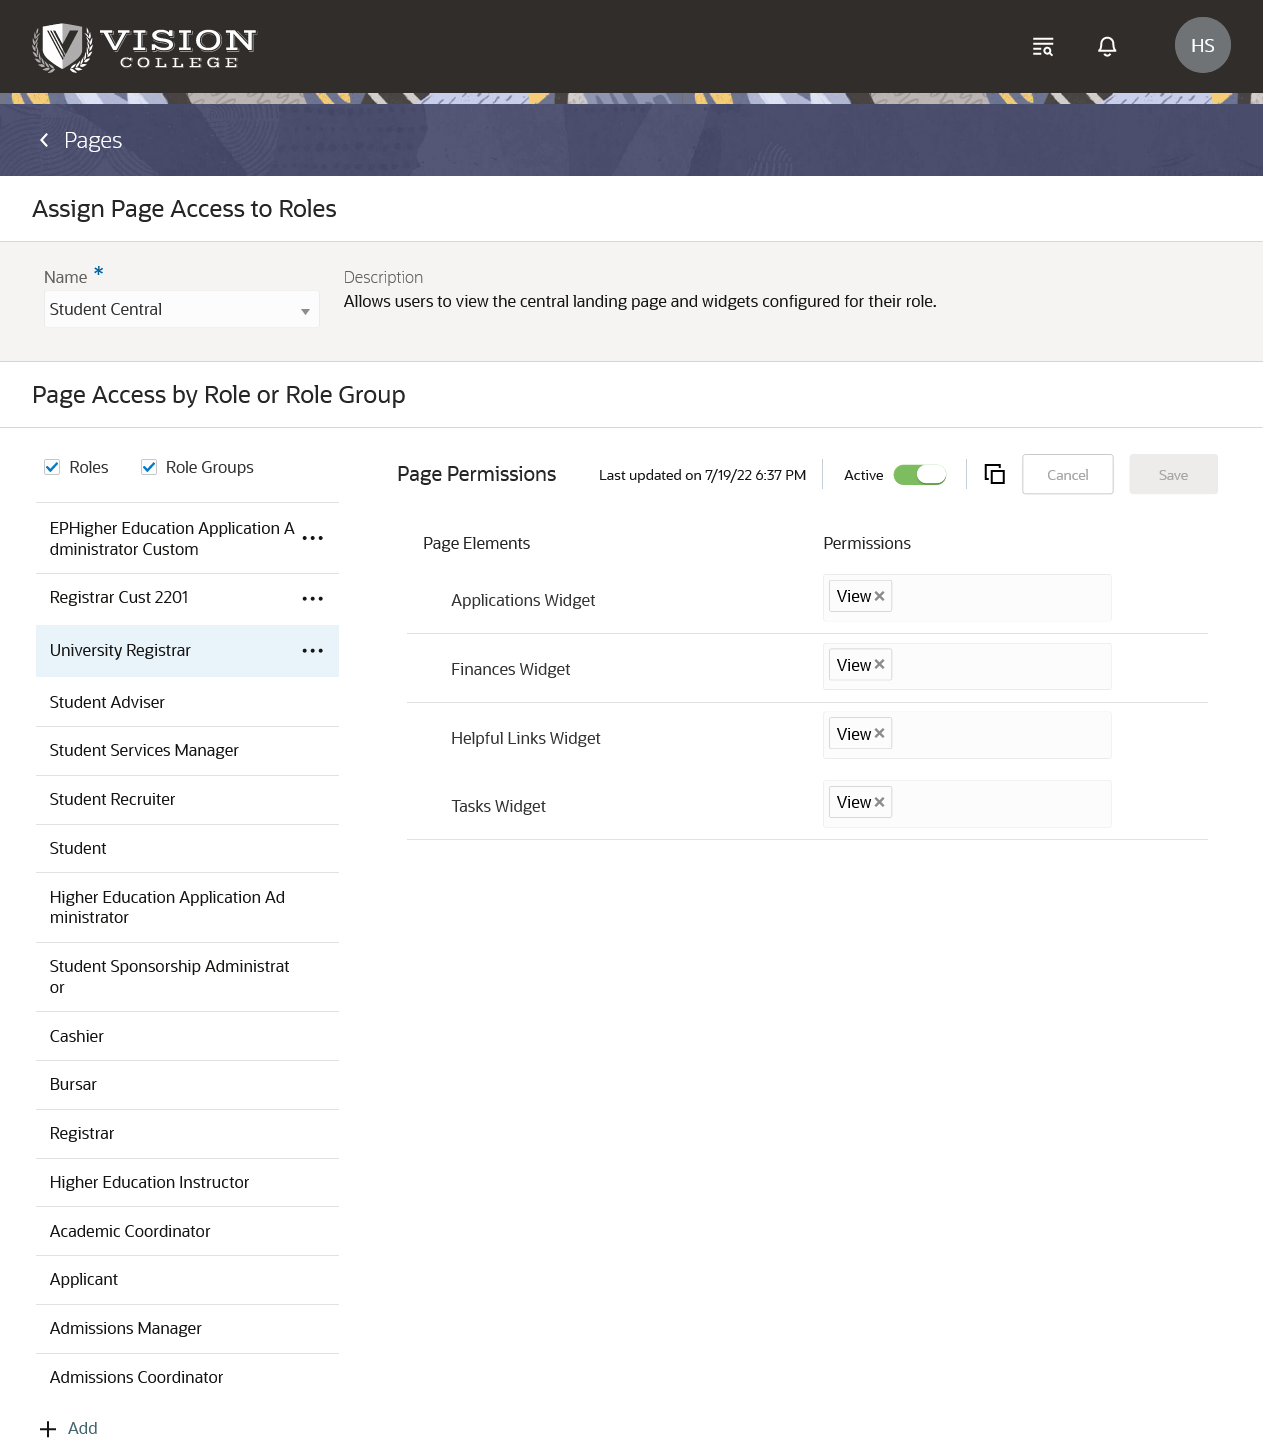
Task: Open more options for Registrar Cust 2201
Action: (312, 599)
